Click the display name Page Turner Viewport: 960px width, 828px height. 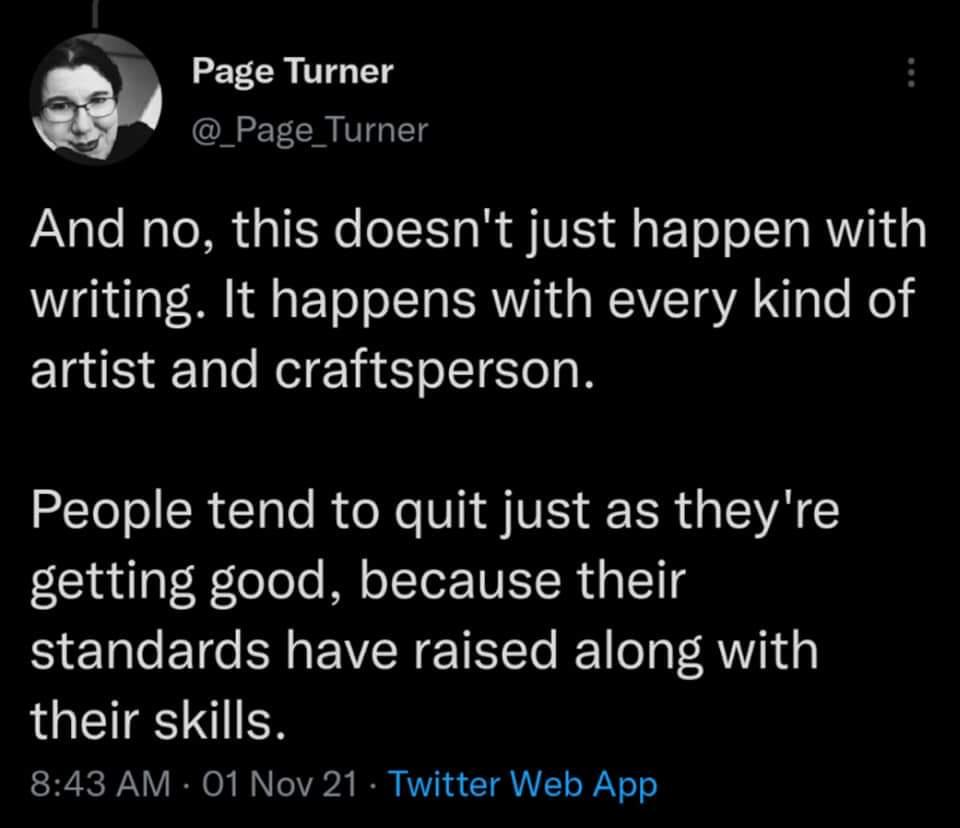292,71
